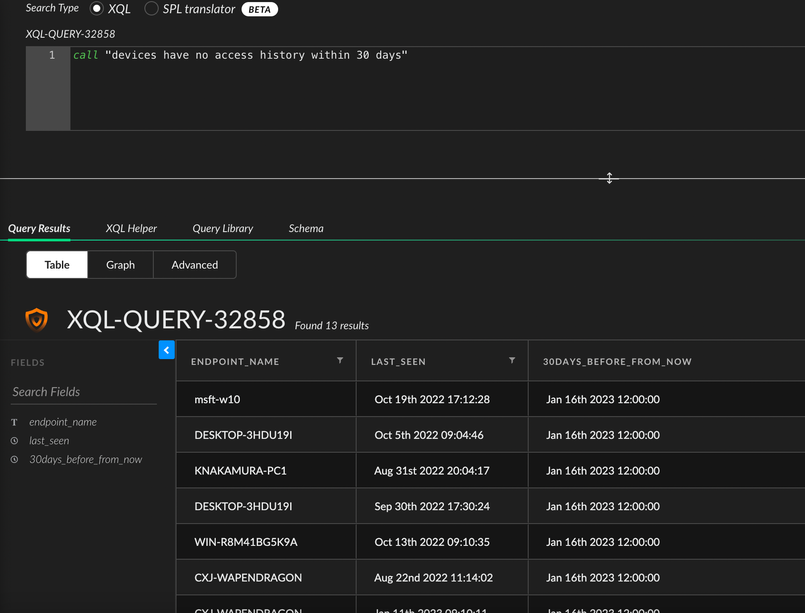Image resolution: width=805 pixels, height=613 pixels.
Task: Open the filter icon on ENDPOINT_NAME column
Action: click(x=340, y=361)
